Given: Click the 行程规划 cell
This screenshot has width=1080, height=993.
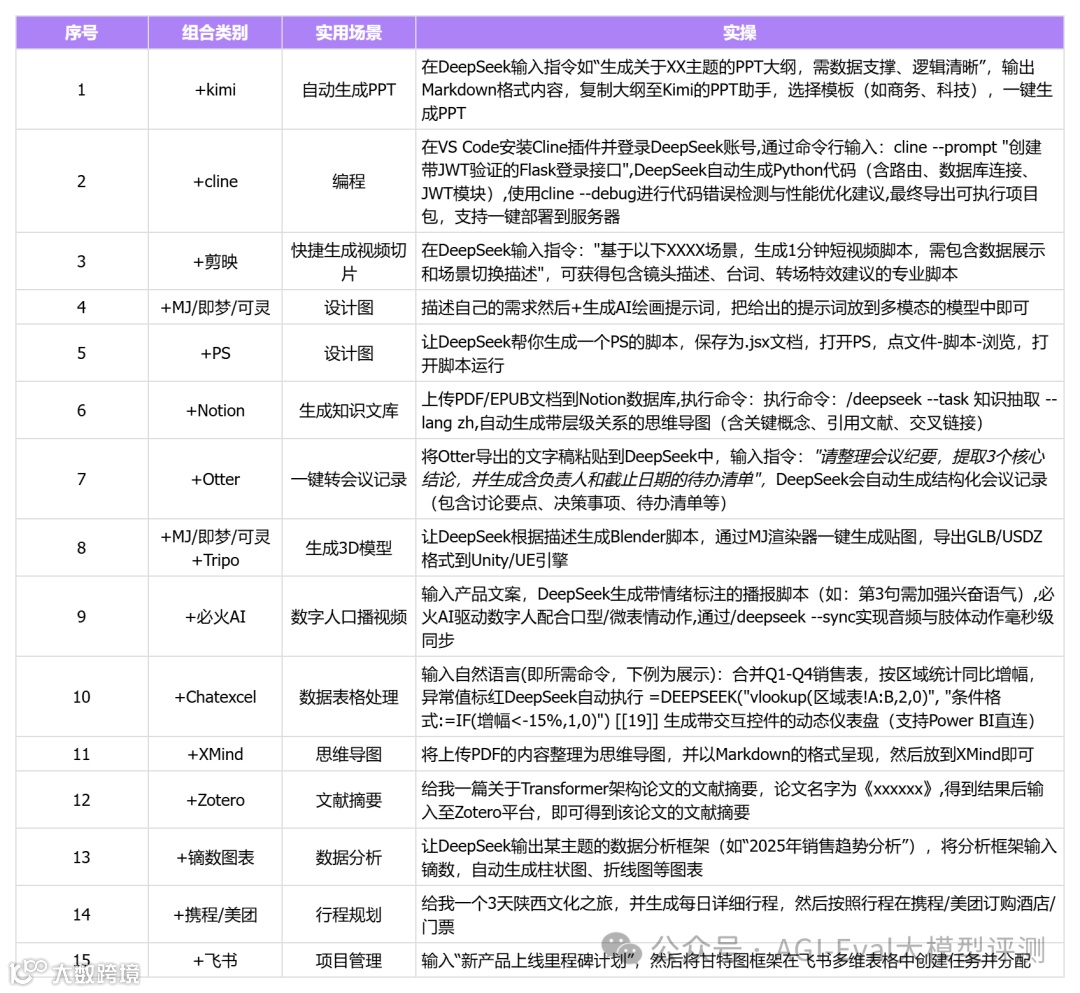Looking at the screenshot, I should coord(349,914).
